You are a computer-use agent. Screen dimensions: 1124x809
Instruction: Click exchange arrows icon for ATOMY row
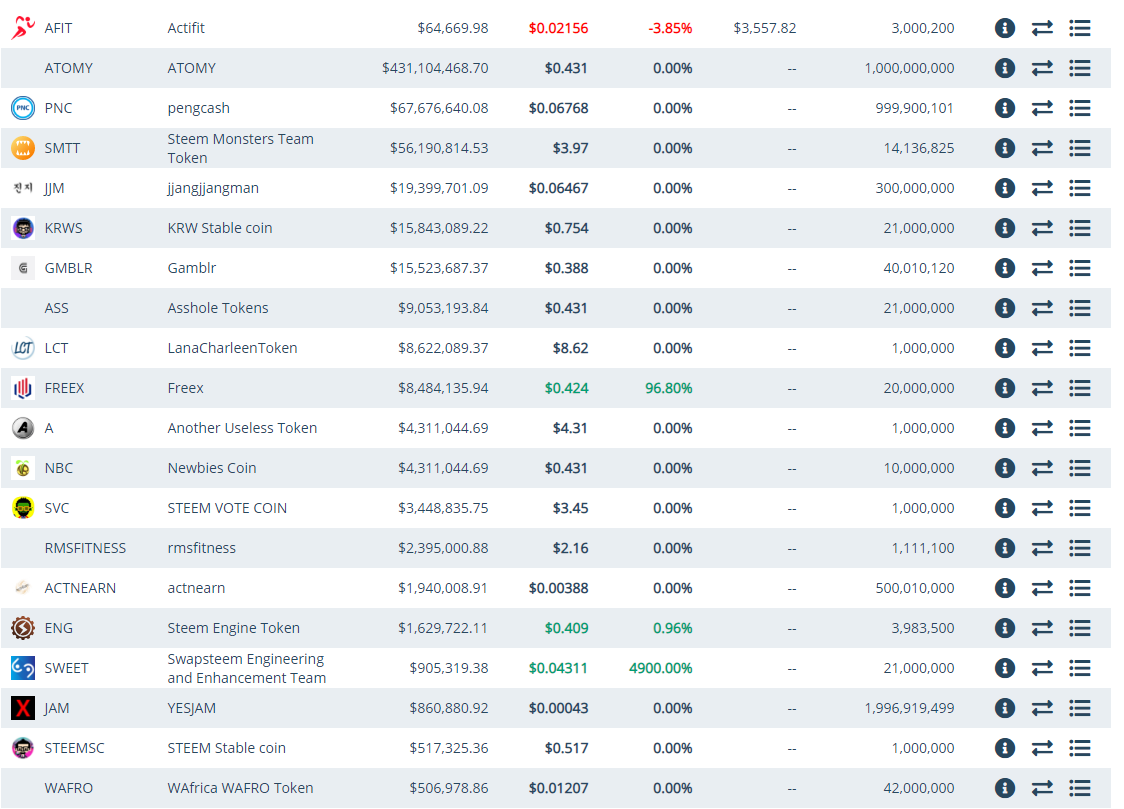click(1042, 68)
